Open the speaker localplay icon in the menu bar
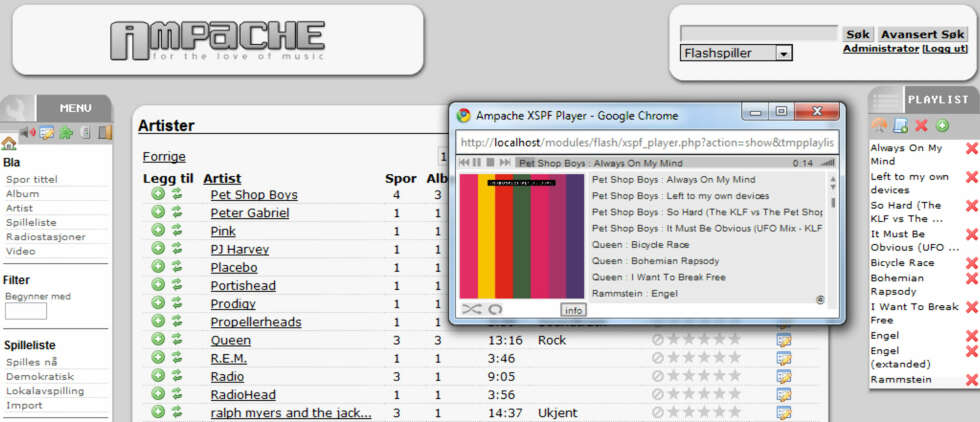The image size is (980, 422). (28, 132)
